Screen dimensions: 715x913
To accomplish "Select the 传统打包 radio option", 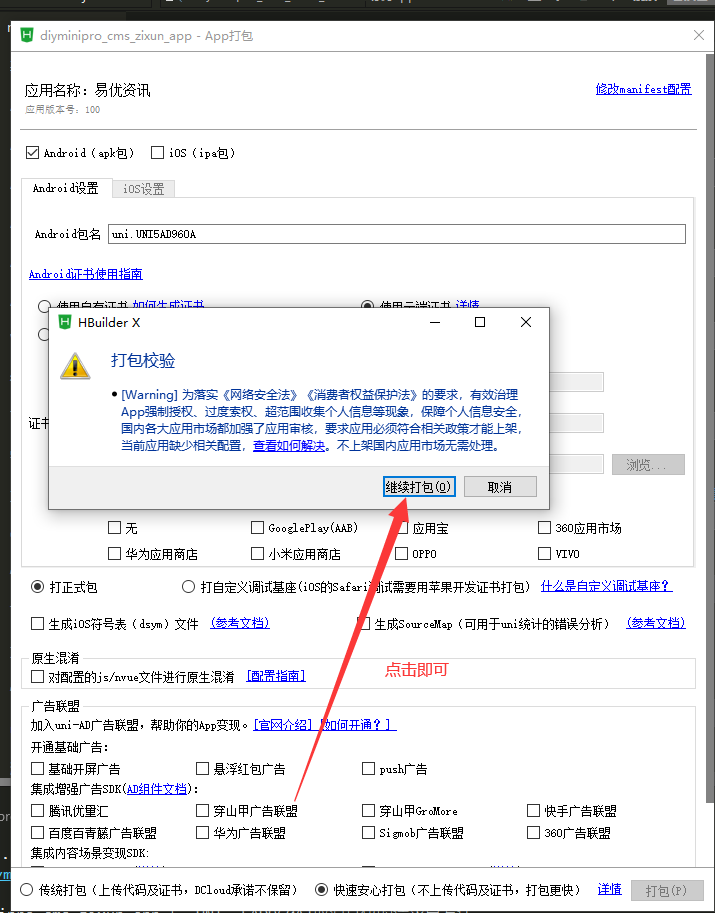I will [29, 889].
